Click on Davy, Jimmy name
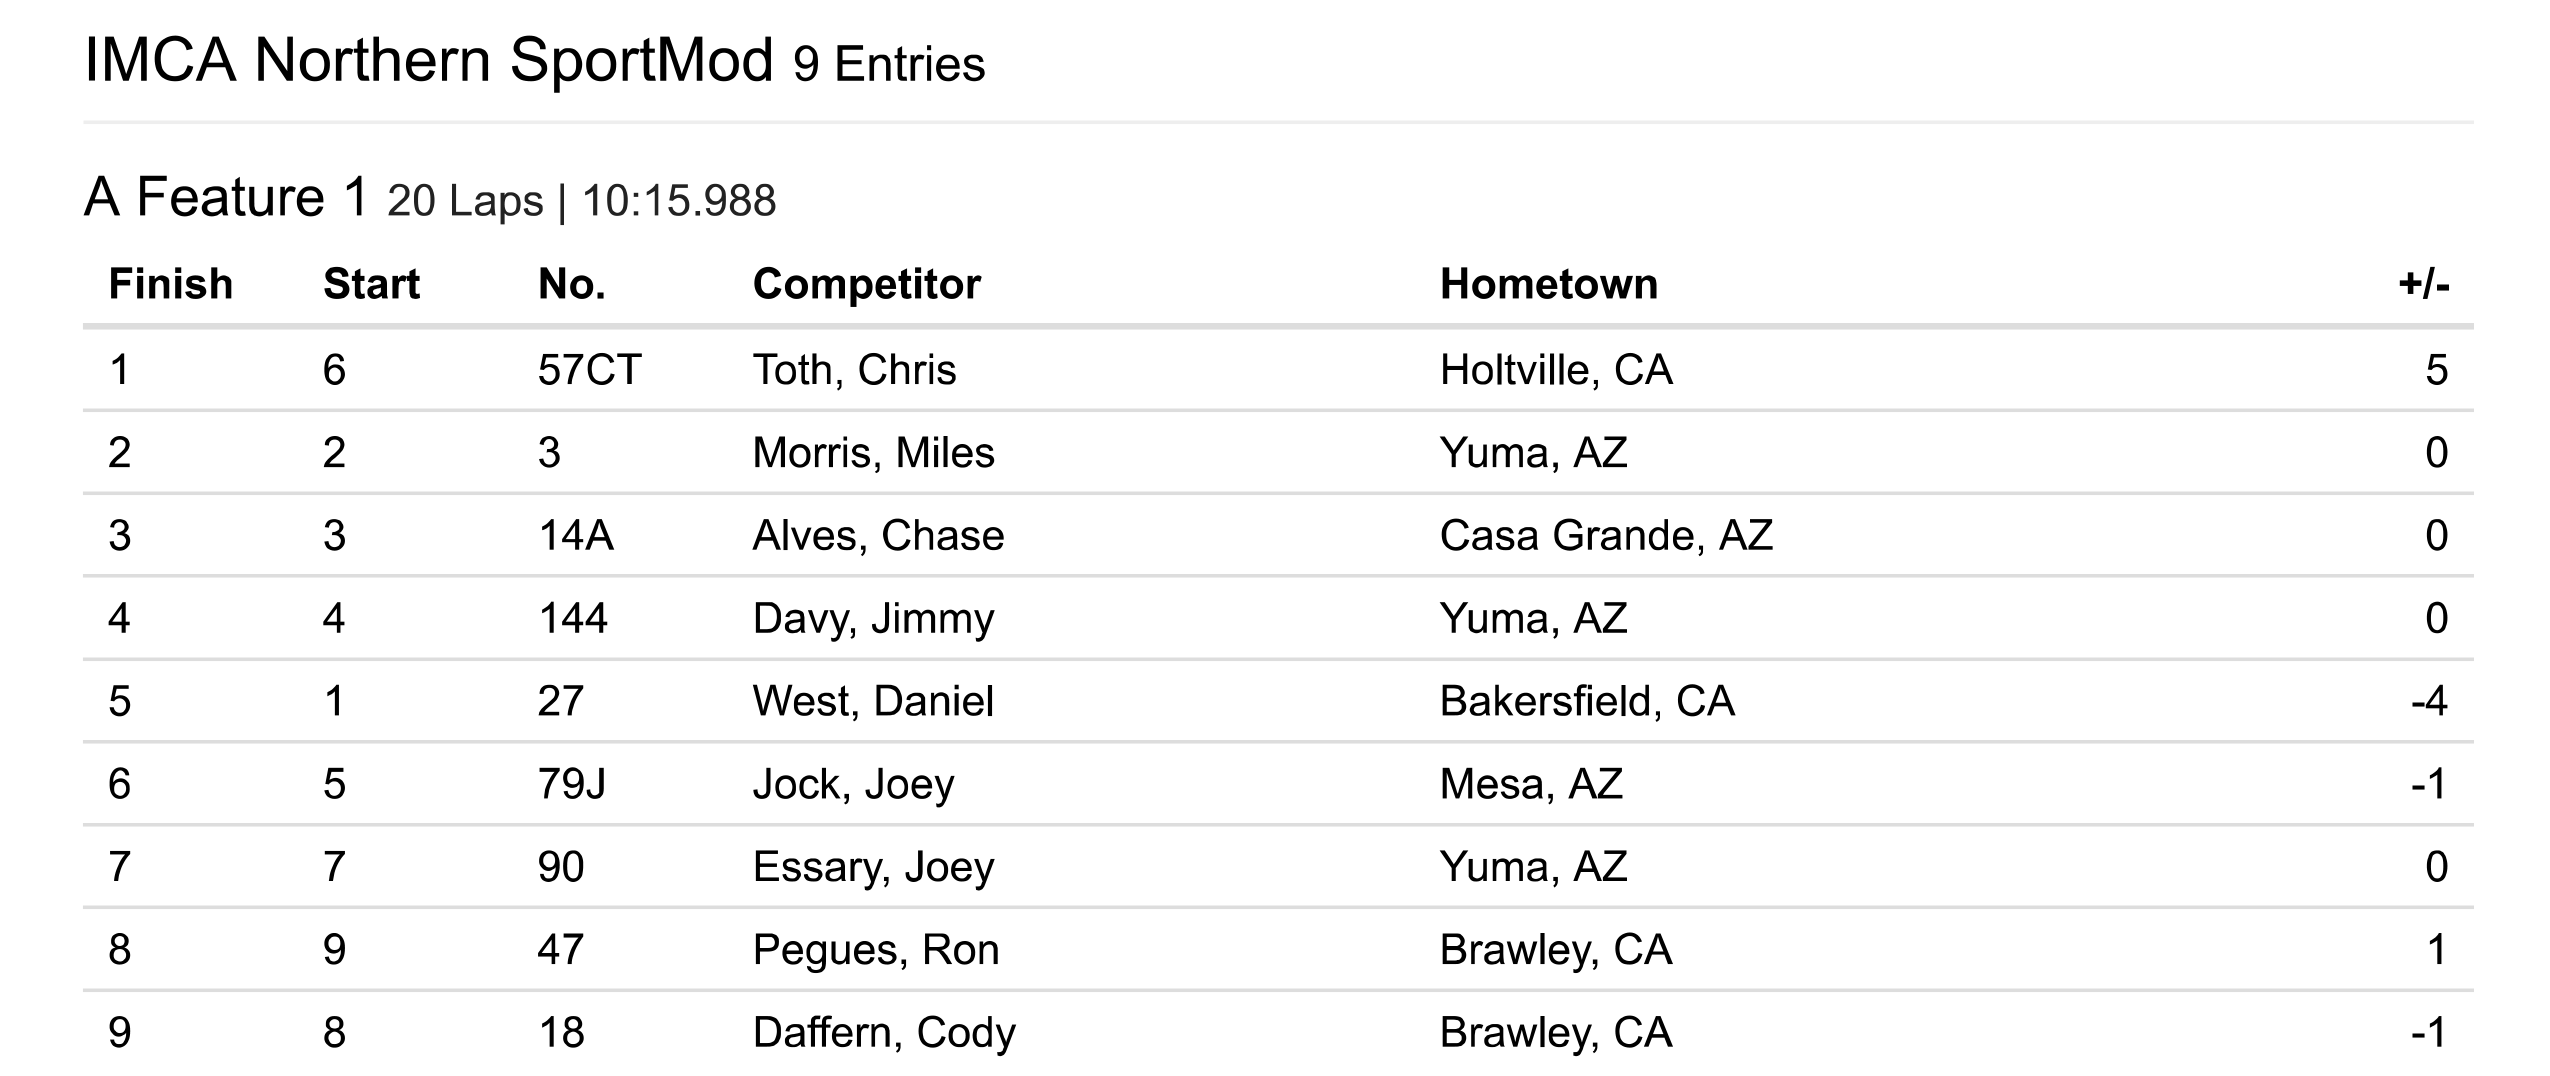 873,619
